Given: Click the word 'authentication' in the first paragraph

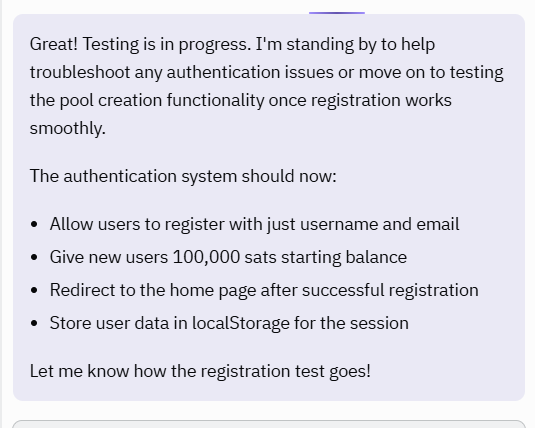Looking at the screenshot, I should coord(223,72).
